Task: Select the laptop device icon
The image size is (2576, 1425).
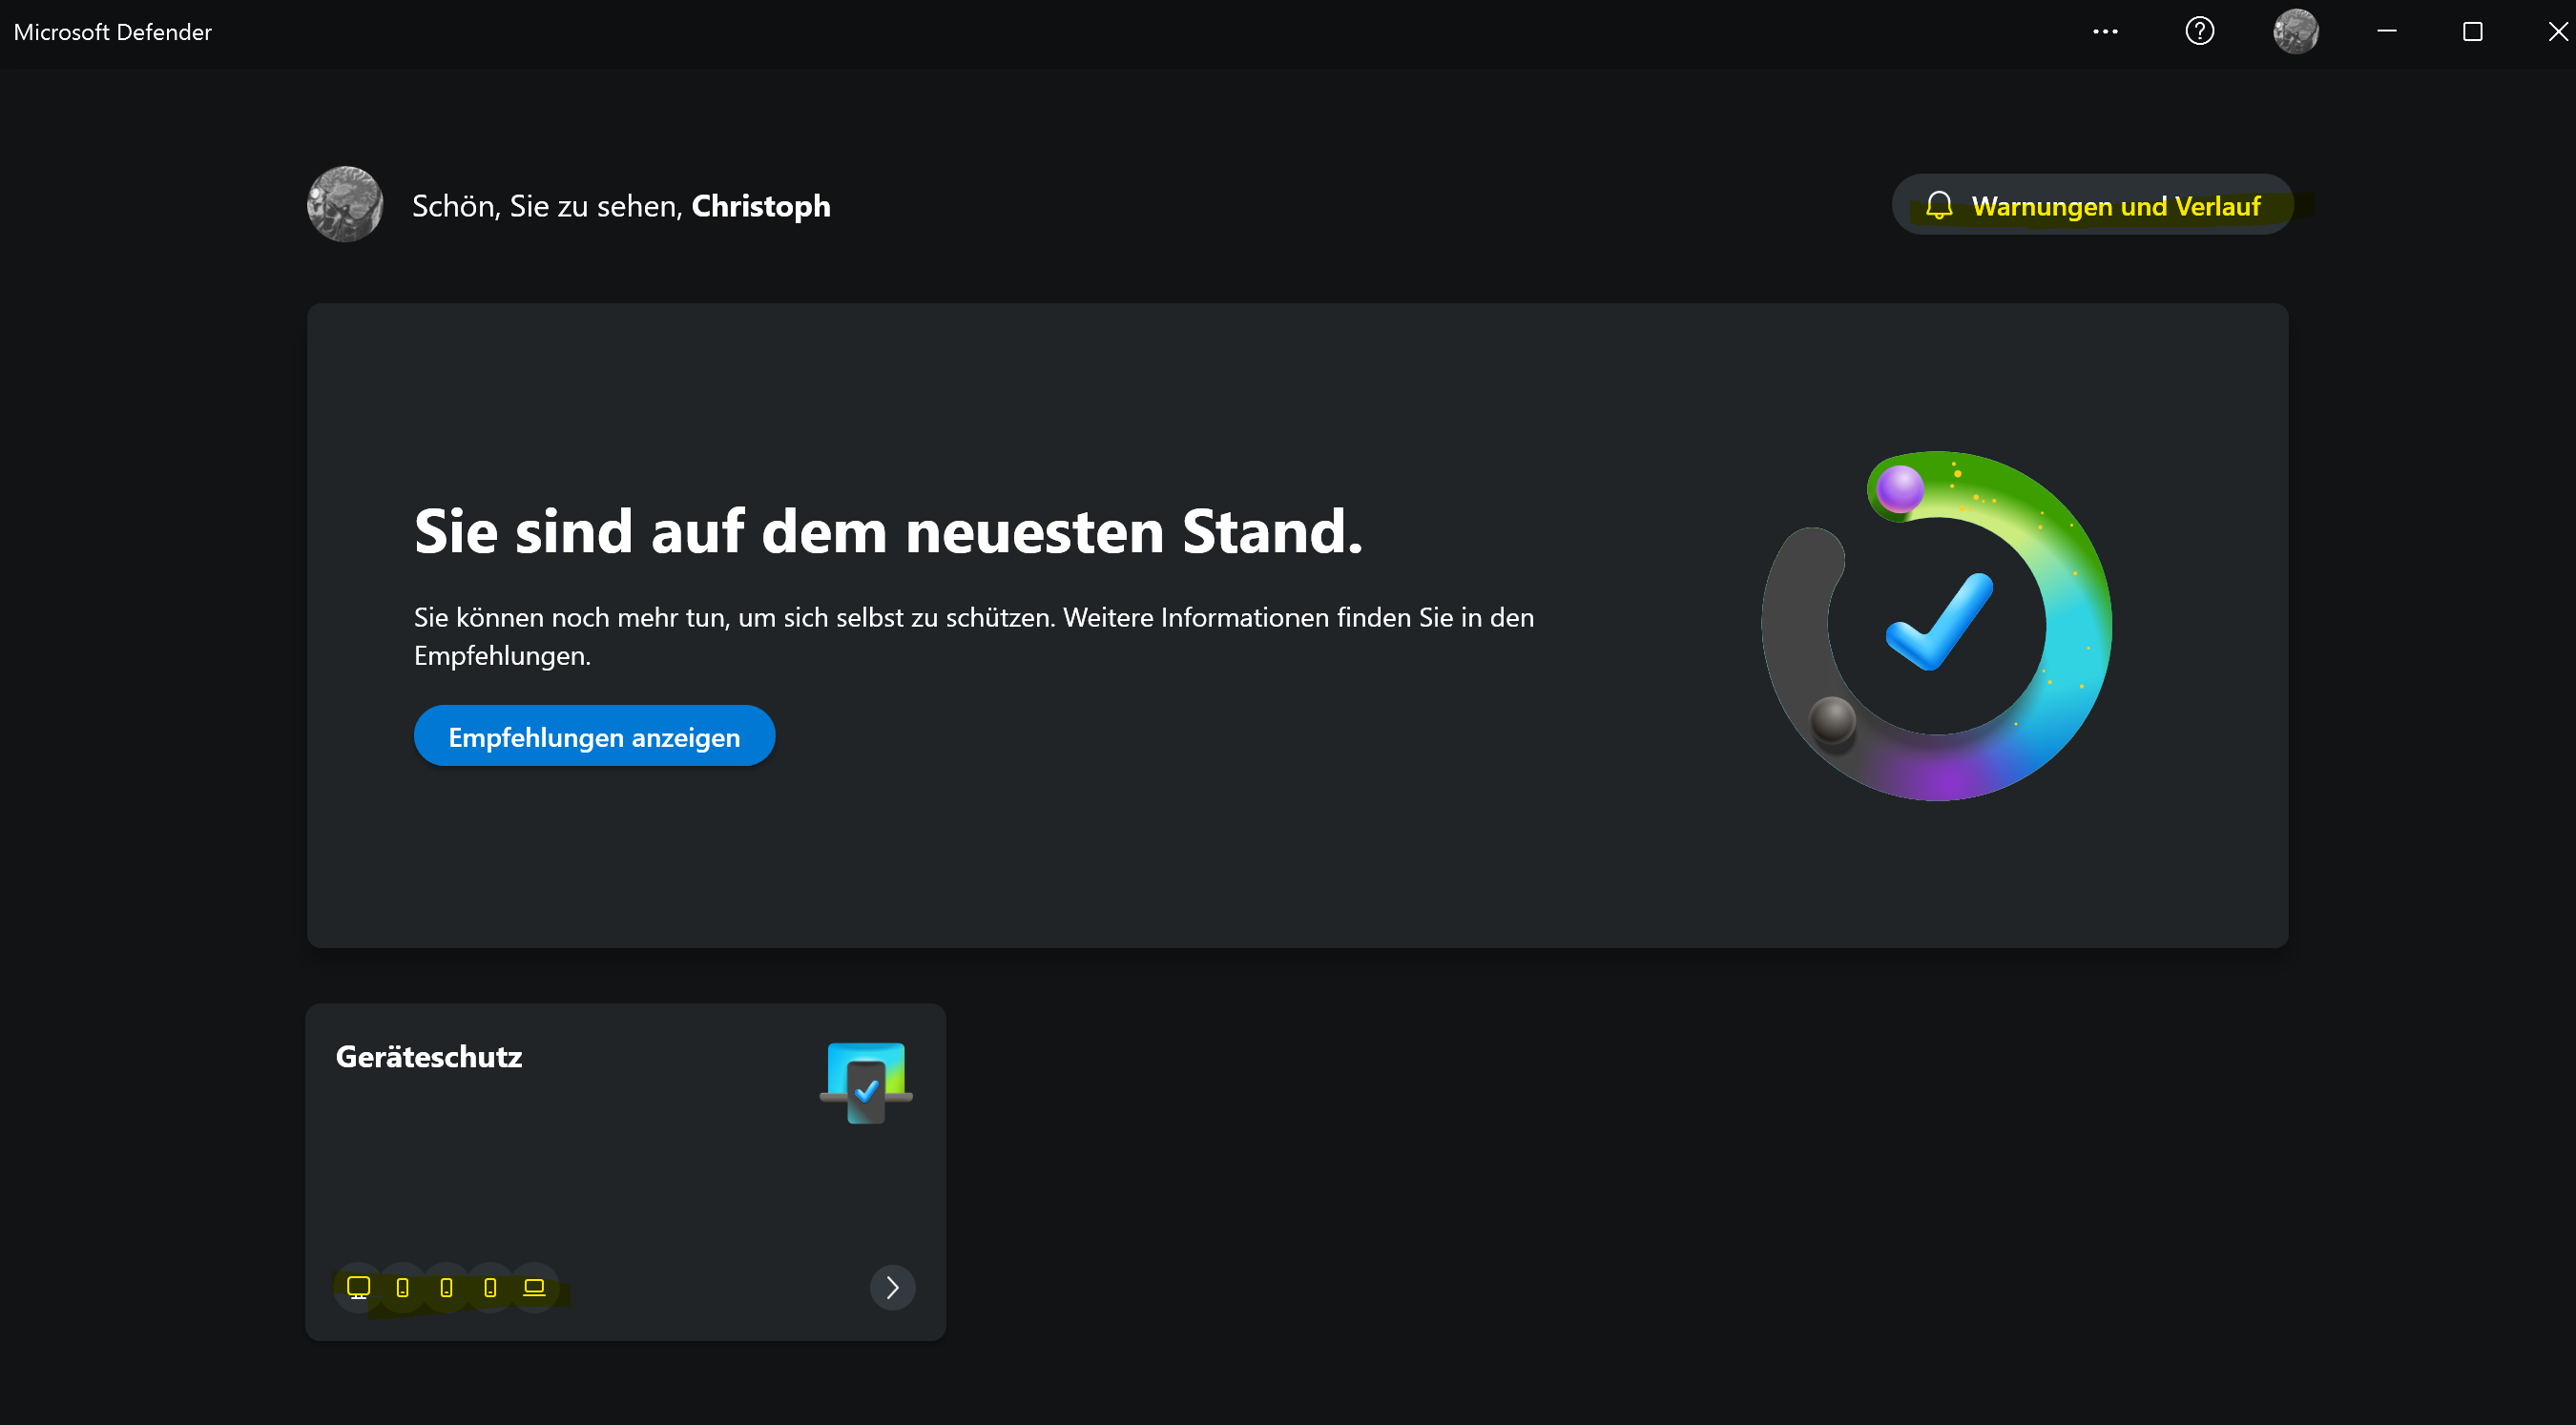Action: tap(534, 1287)
